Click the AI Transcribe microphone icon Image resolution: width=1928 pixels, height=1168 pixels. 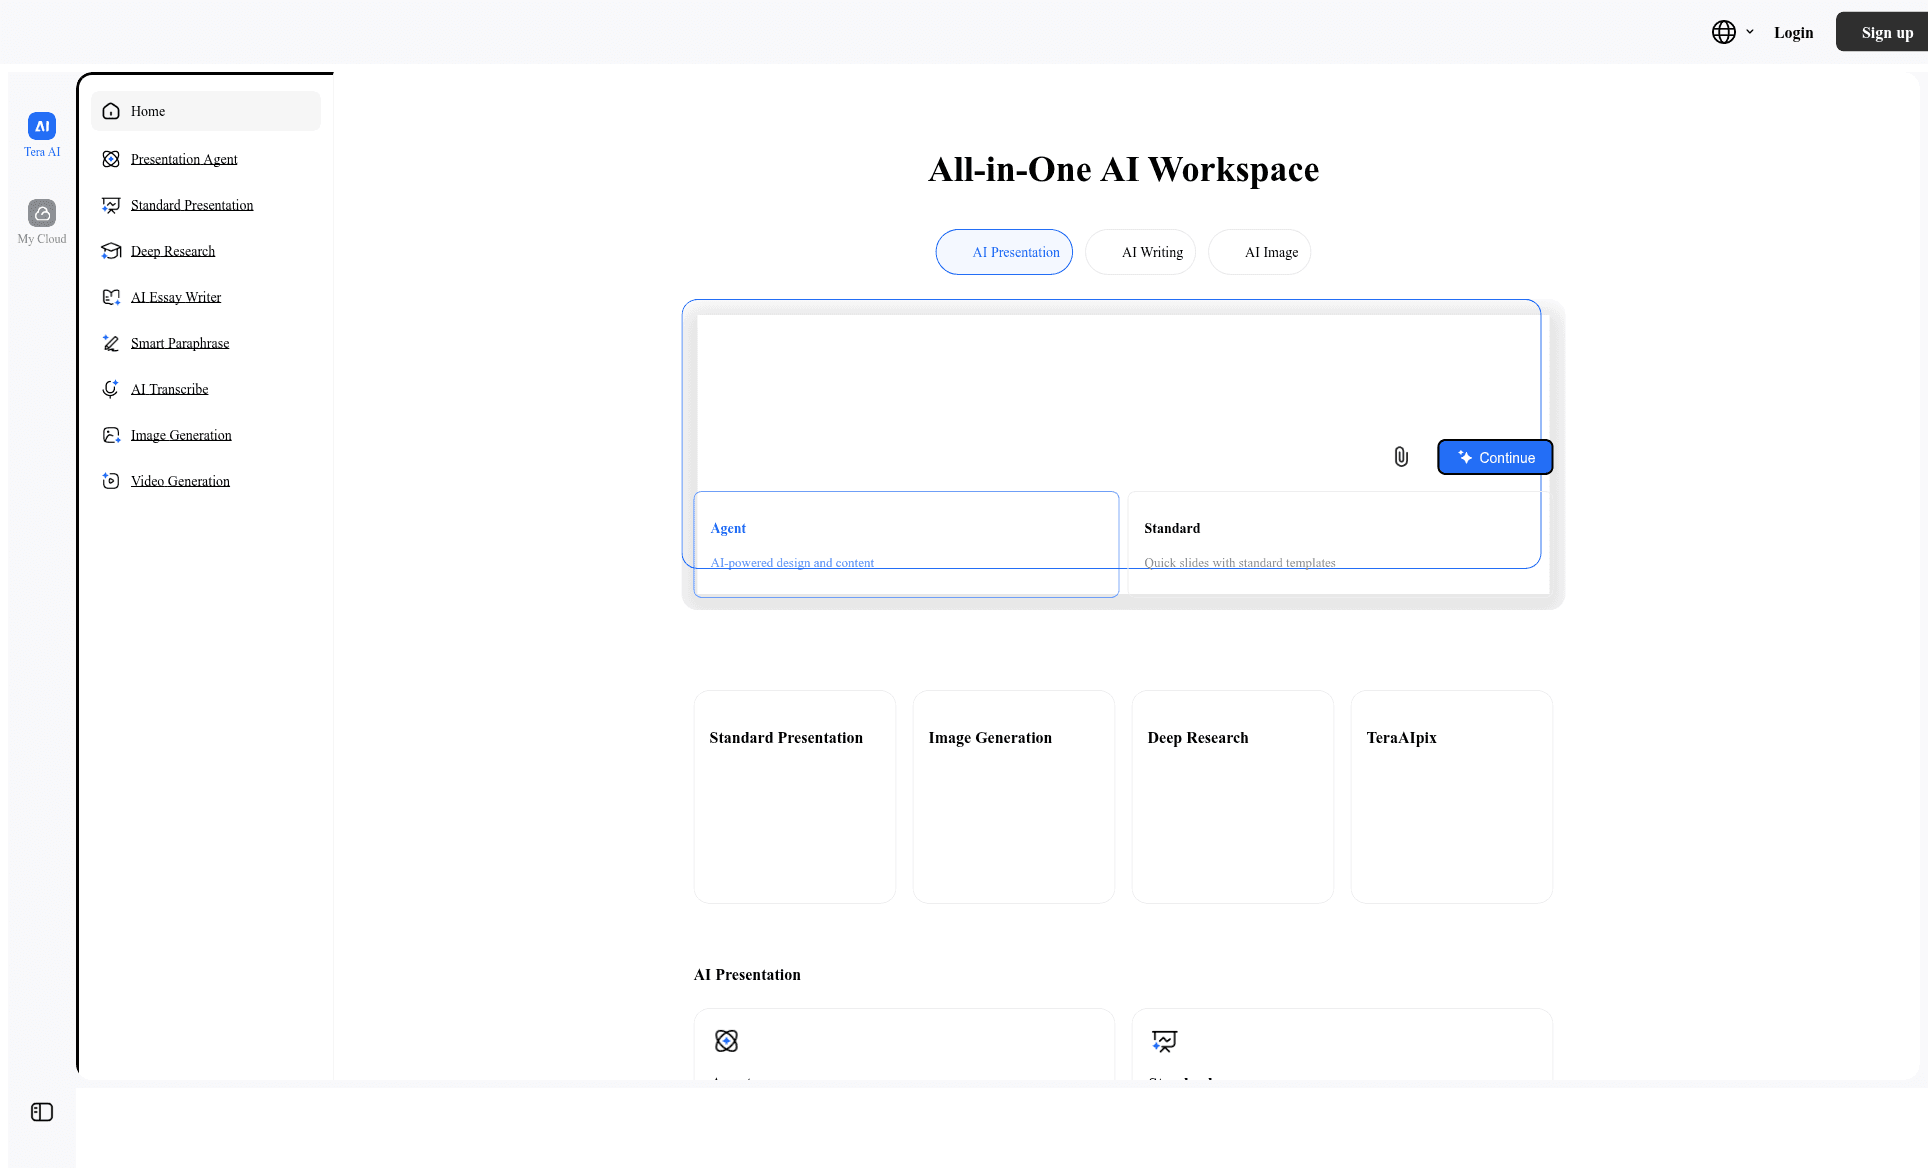coord(111,389)
